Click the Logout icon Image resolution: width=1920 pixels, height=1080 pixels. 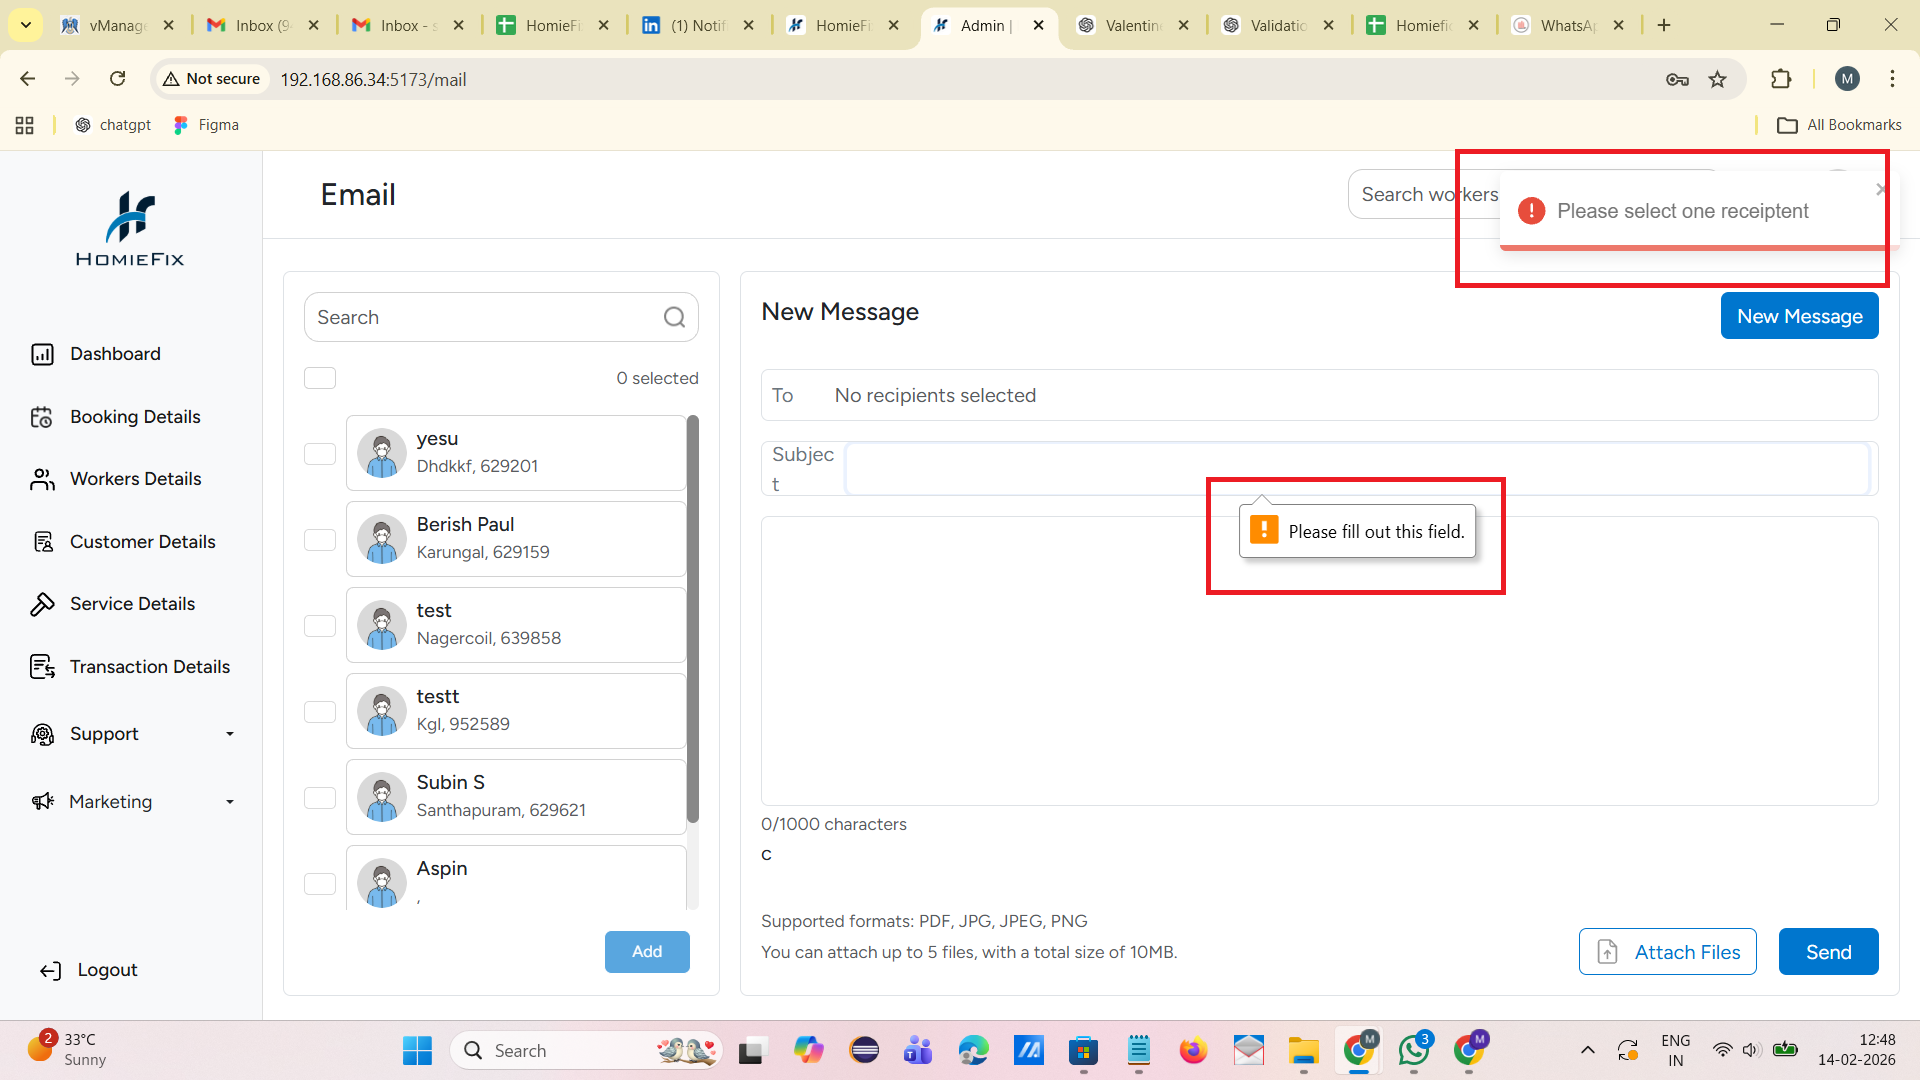(50, 970)
